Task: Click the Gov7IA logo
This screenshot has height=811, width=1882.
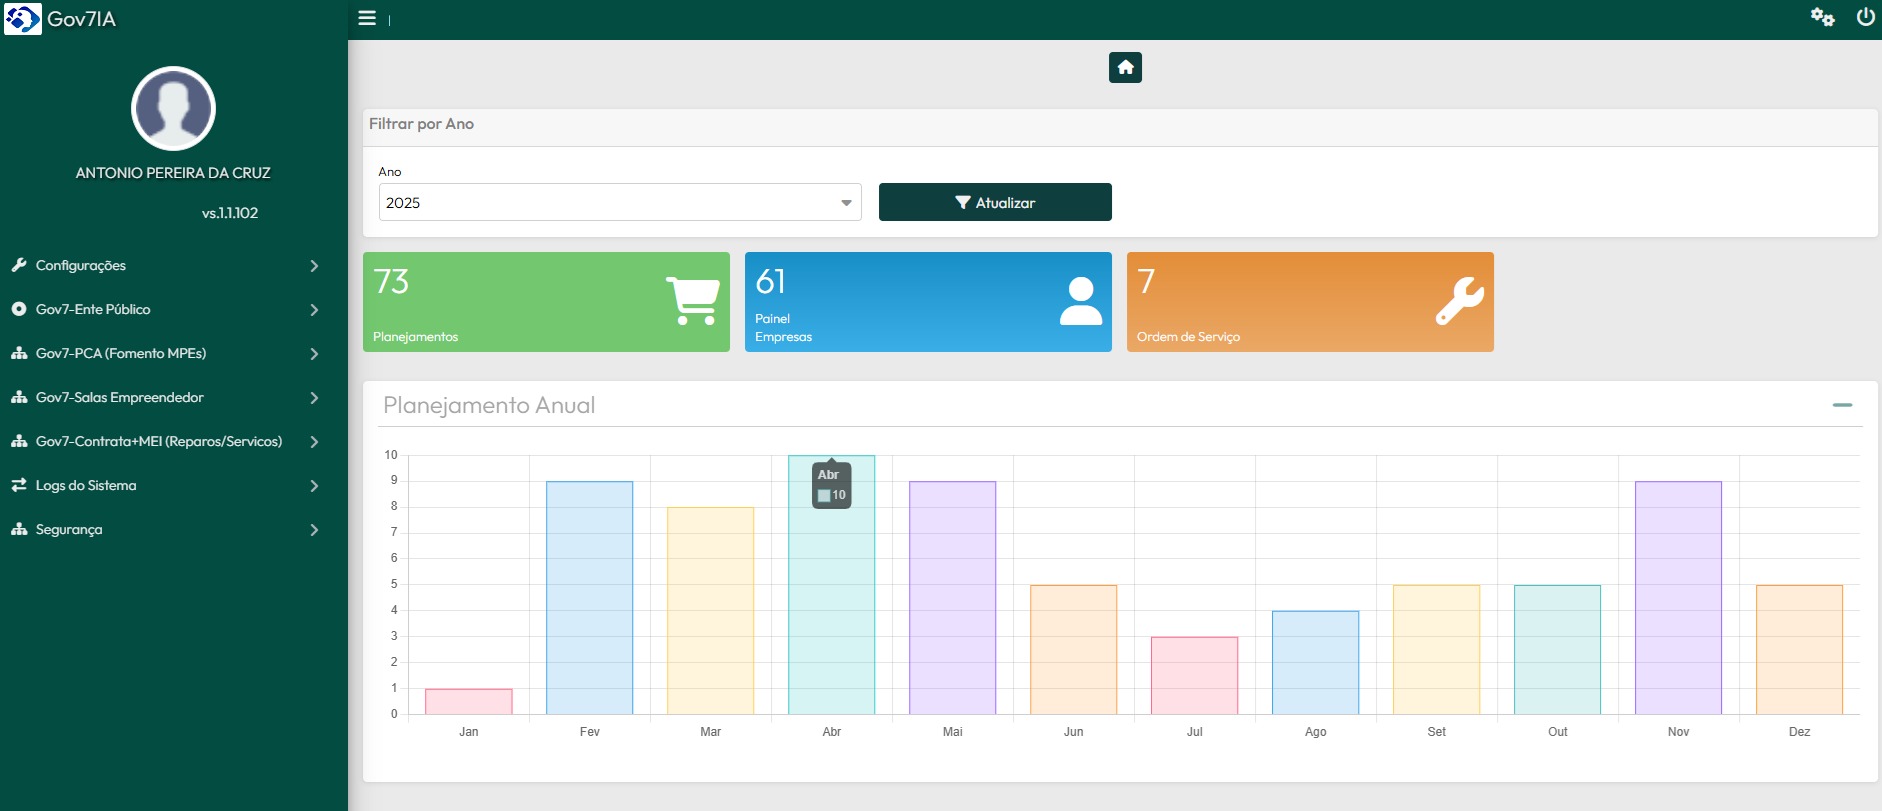Action: [23, 19]
